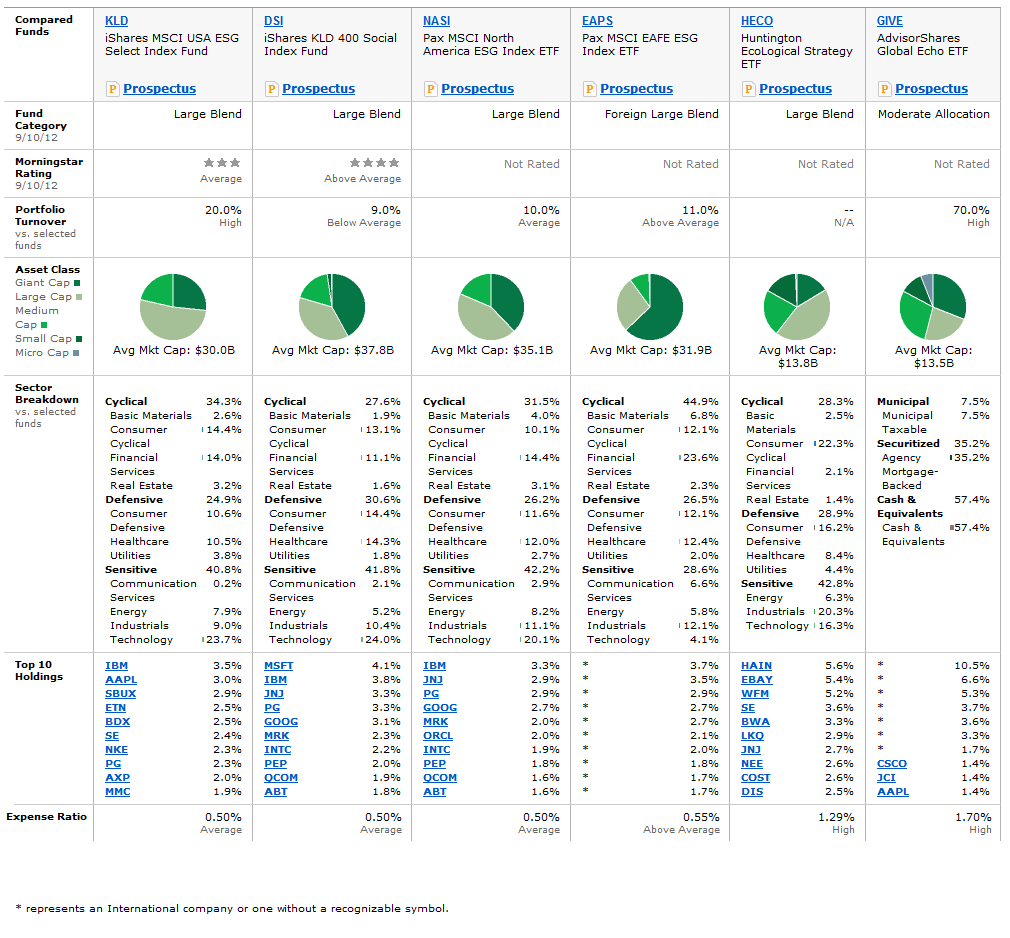
Task: Open the Prospectus link for Pax MSCI EAFE ESG
Action: tap(637, 89)
